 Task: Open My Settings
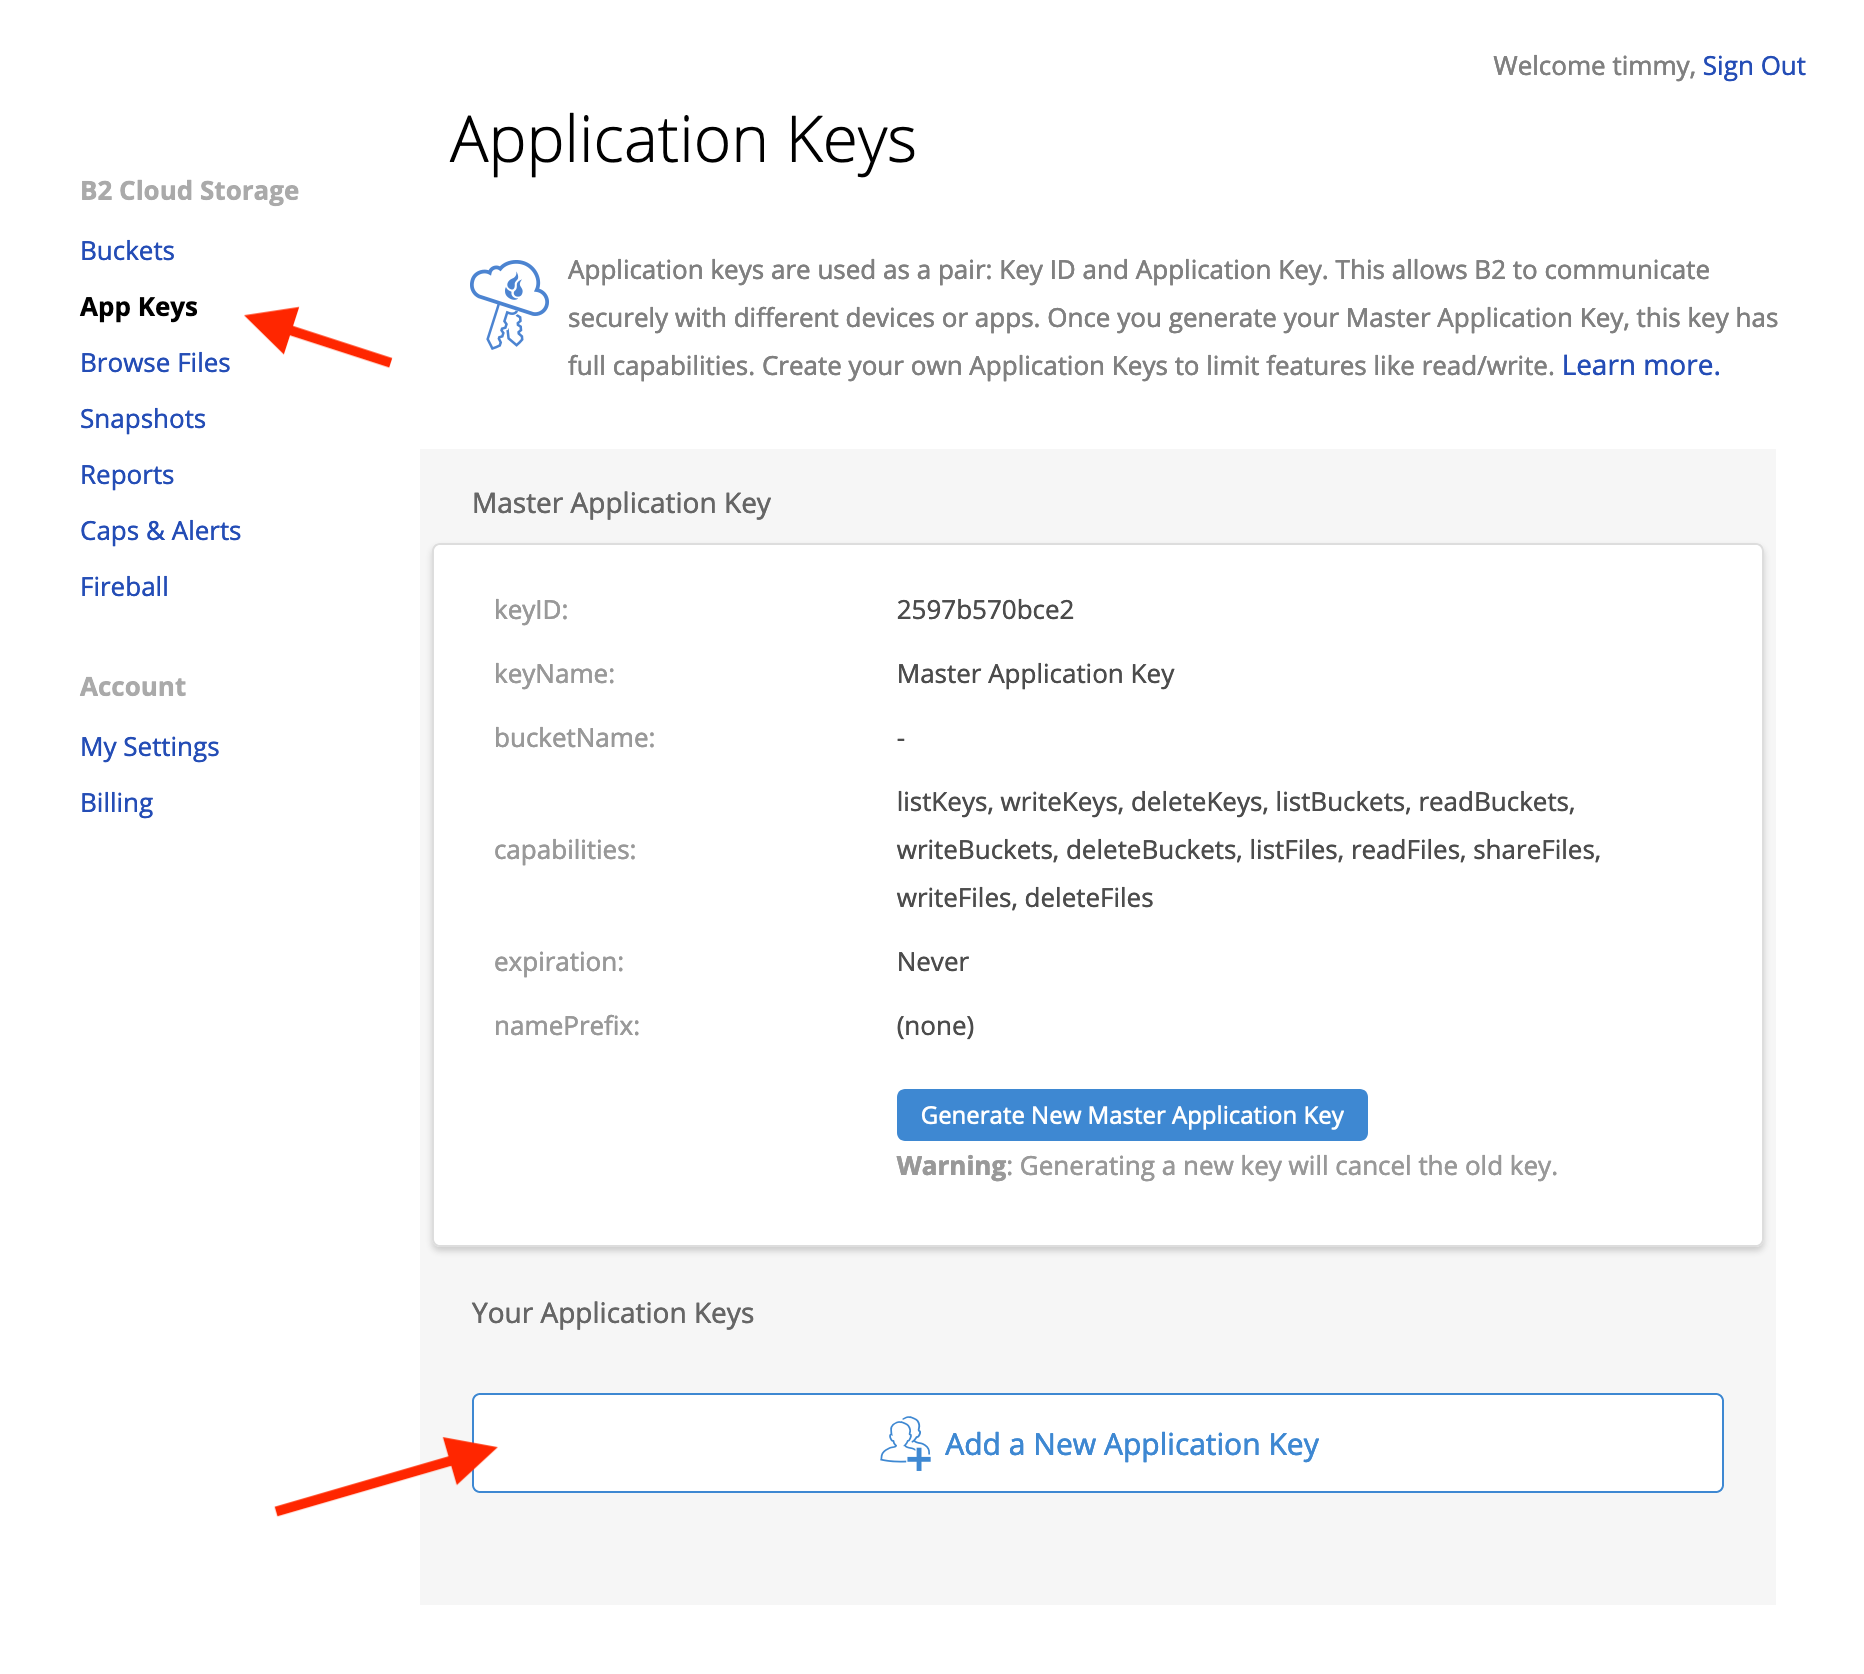pyautogui.click(x=149, y=747)
